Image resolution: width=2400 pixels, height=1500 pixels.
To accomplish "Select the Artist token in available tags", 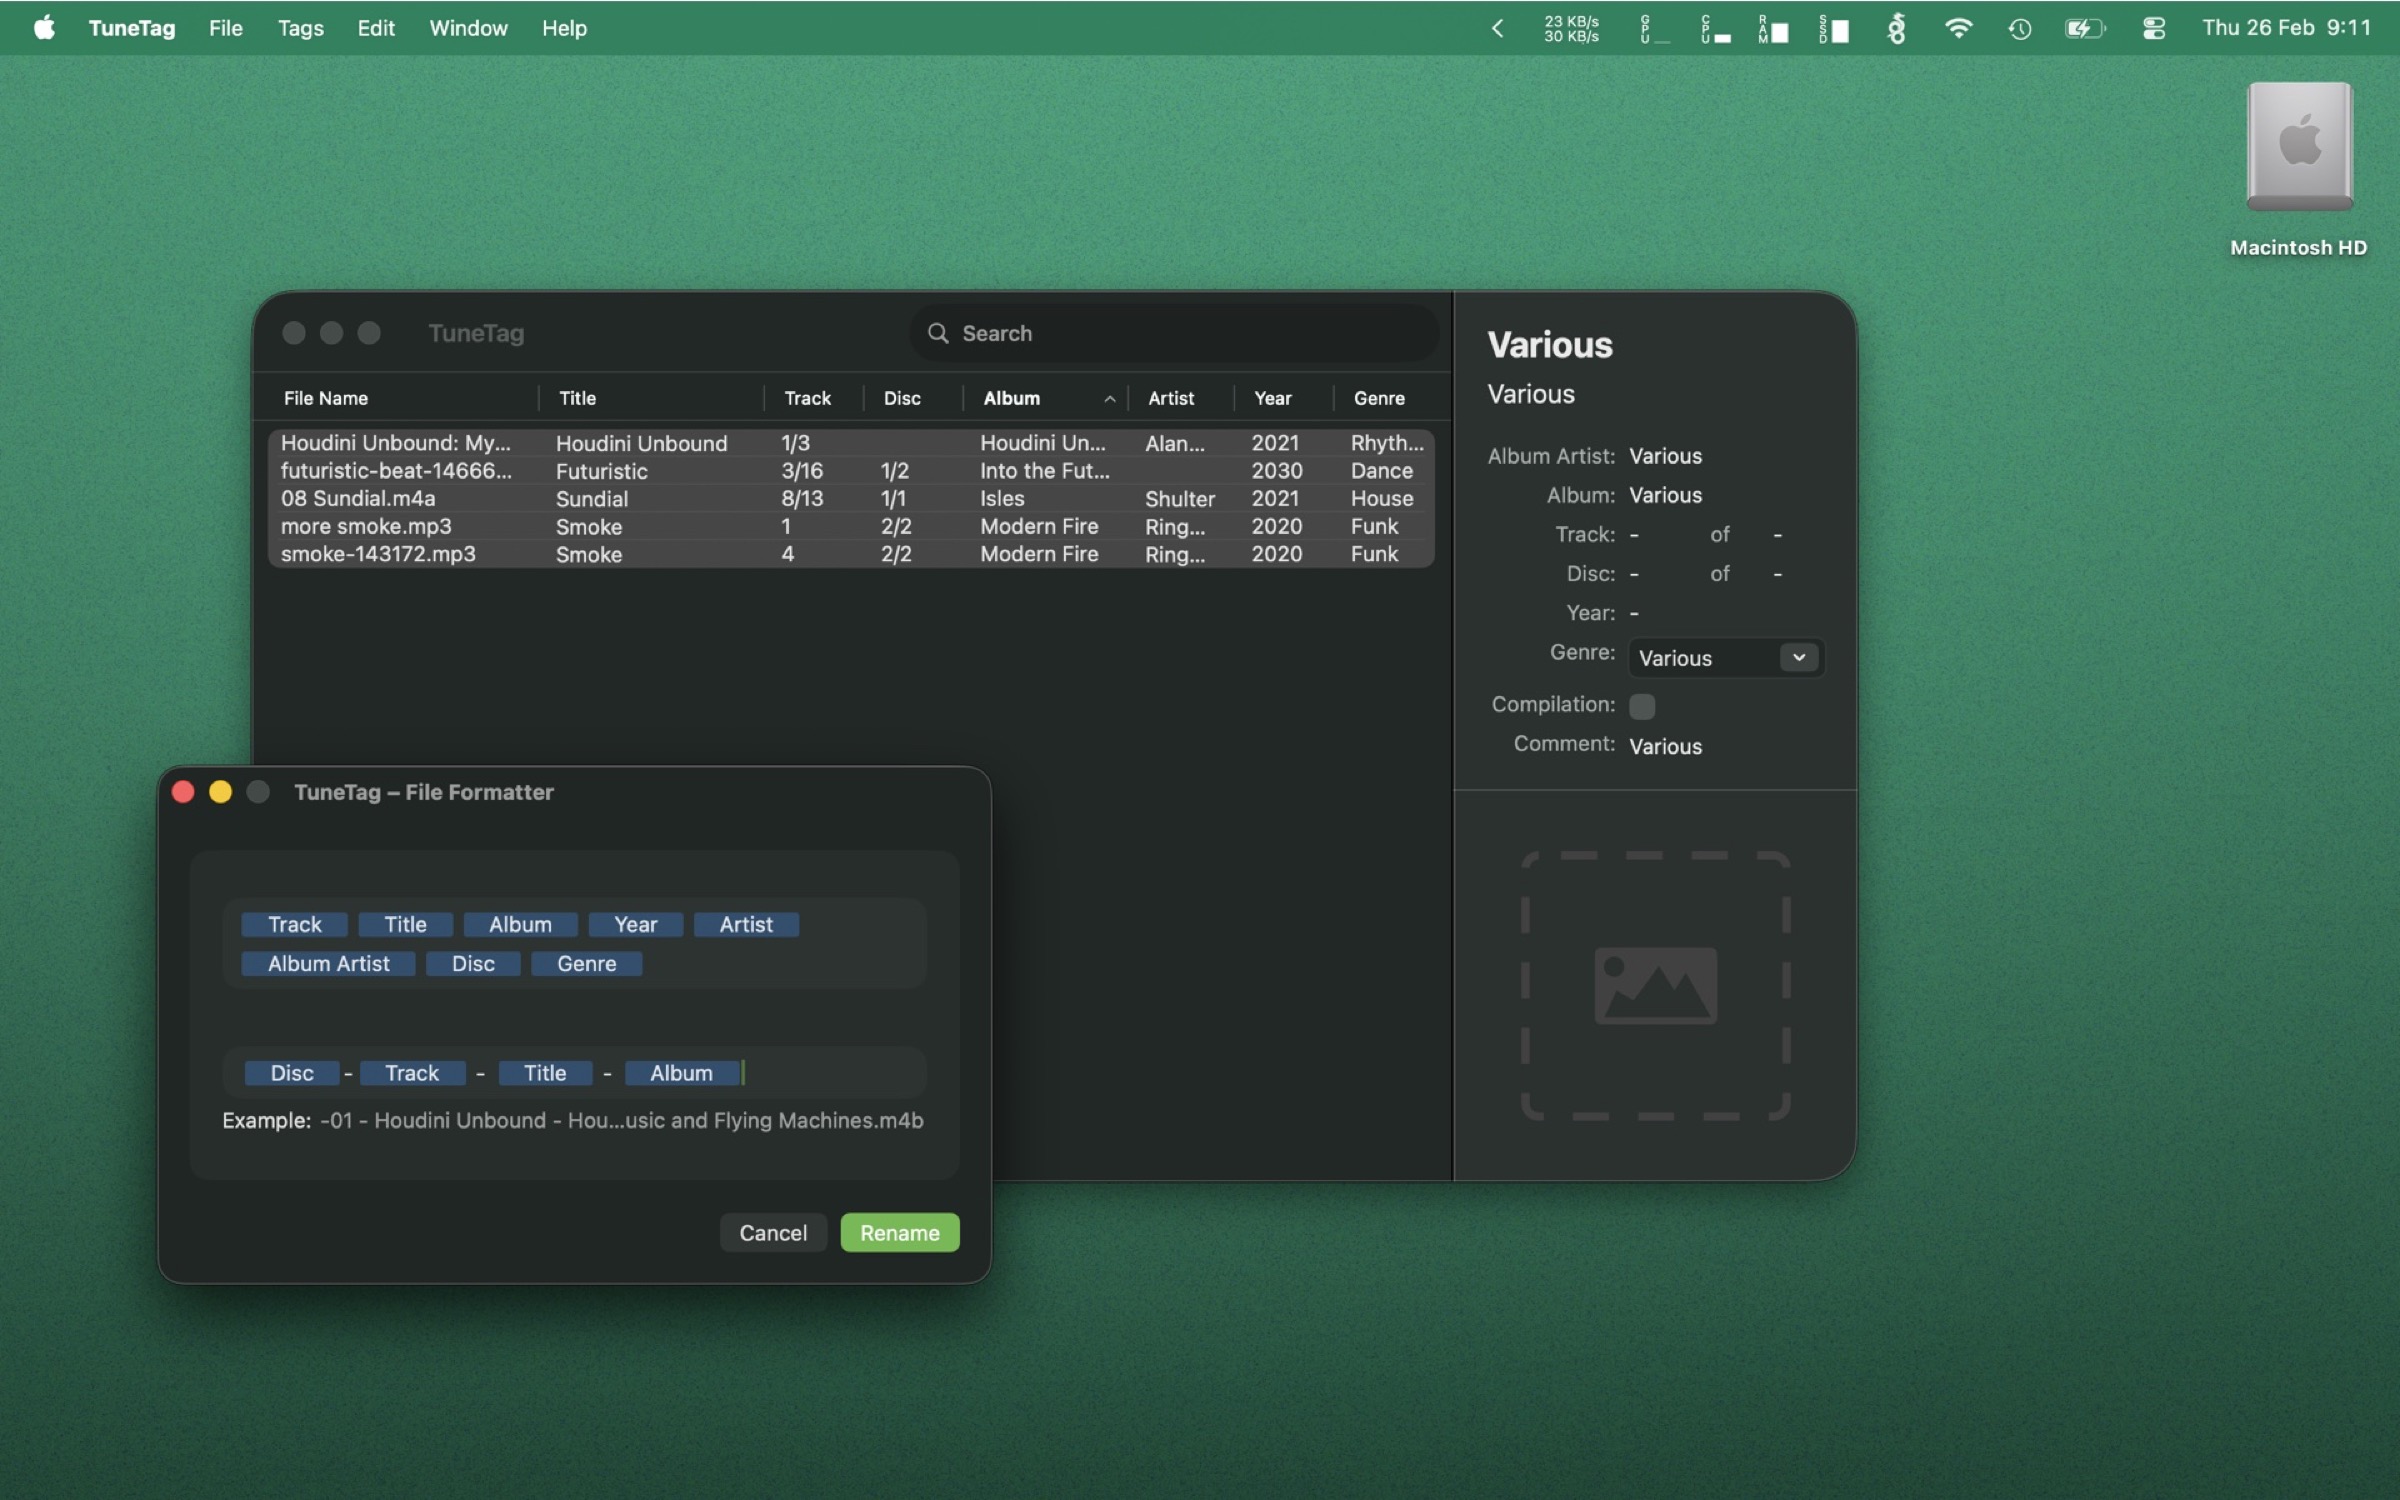I will point(746,925).
